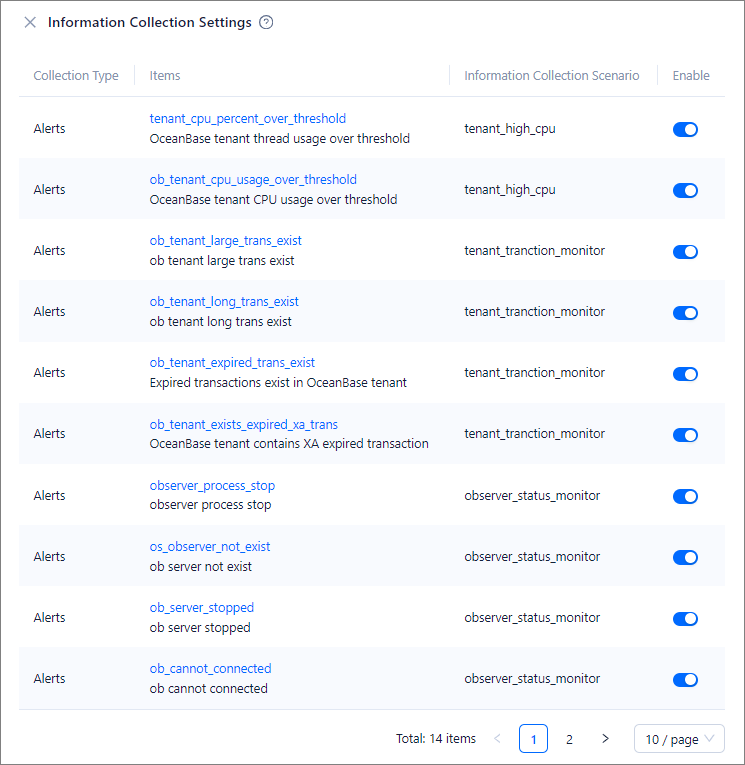This screenshot has height=765, width=745.
Task: Disable the tenant_cpu_percent_over_threshold alert toggle
Action: (x=685, y=129)
